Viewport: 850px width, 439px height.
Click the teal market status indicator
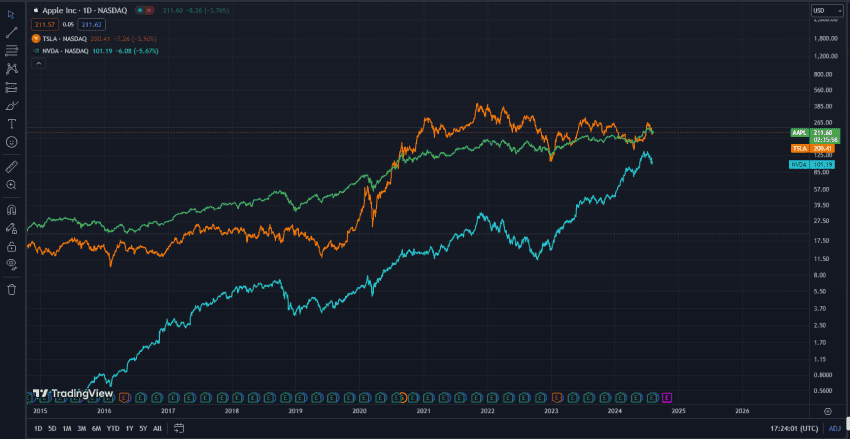tap(140, 10)
